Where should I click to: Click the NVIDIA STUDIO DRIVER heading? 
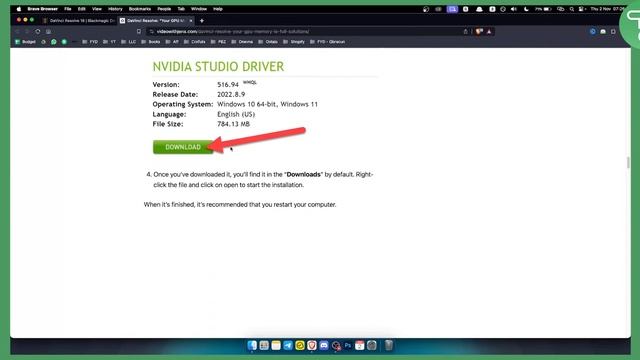[218, 67]
